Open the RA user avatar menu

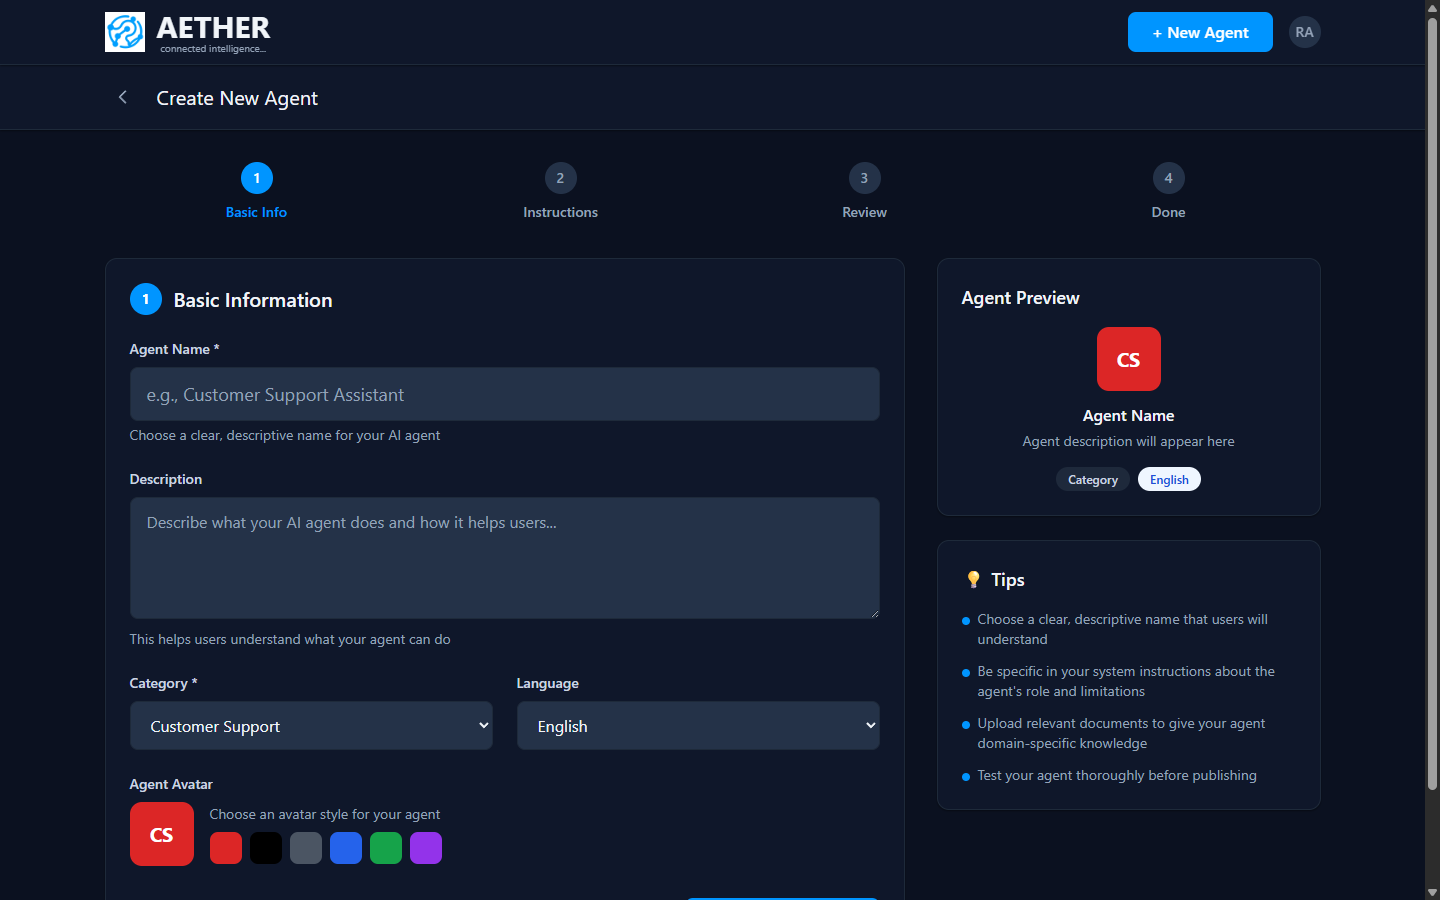(x=1304, y=32)
